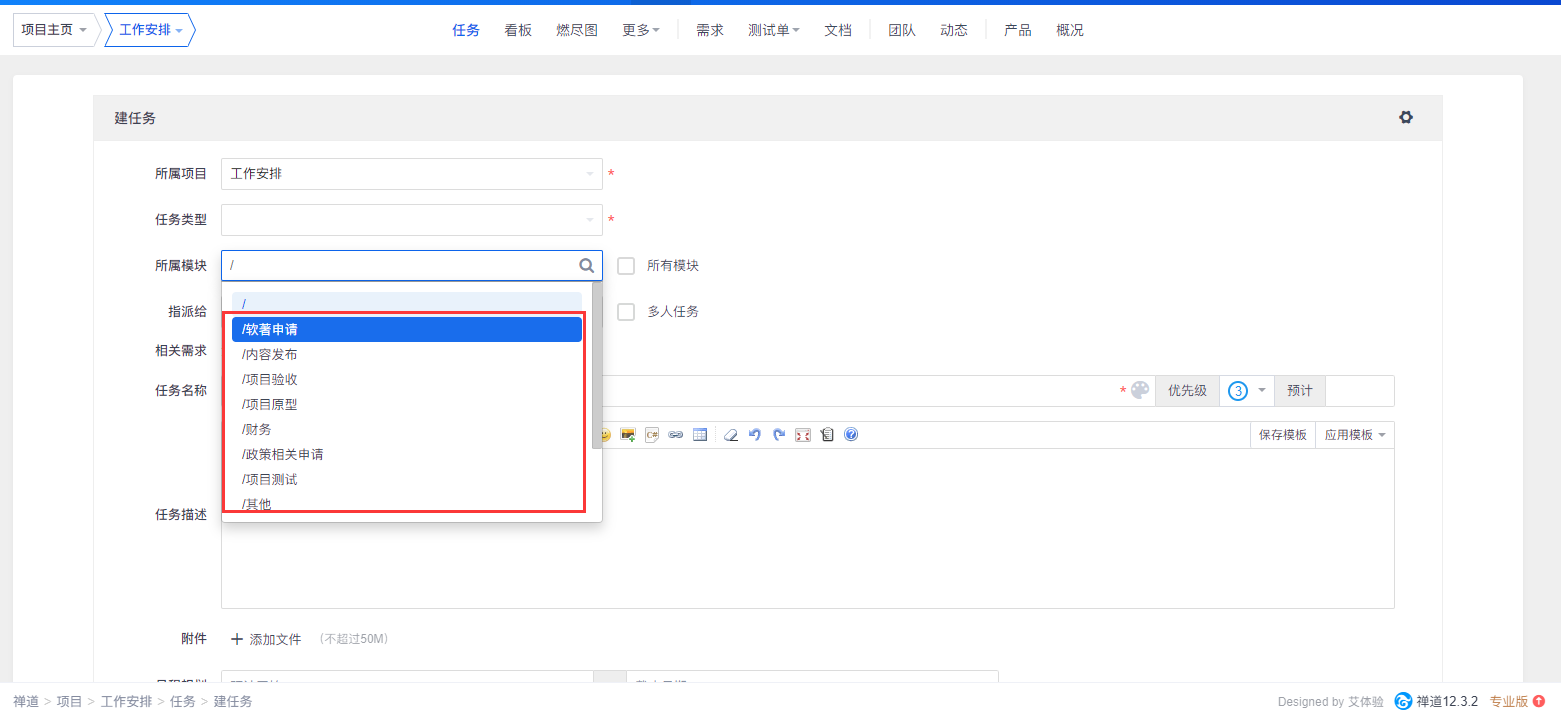Image resolution: width=1561 pixels, height=710 pixels.
Task: Expand the 应用模板 dropdown
Action: point(1355,435)
